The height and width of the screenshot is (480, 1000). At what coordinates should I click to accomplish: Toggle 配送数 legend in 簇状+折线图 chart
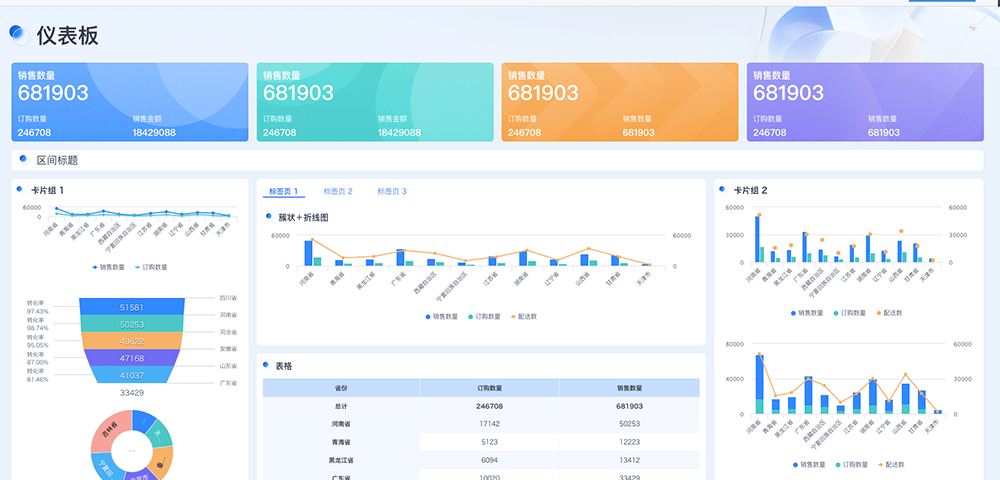[x=524, y=316]
